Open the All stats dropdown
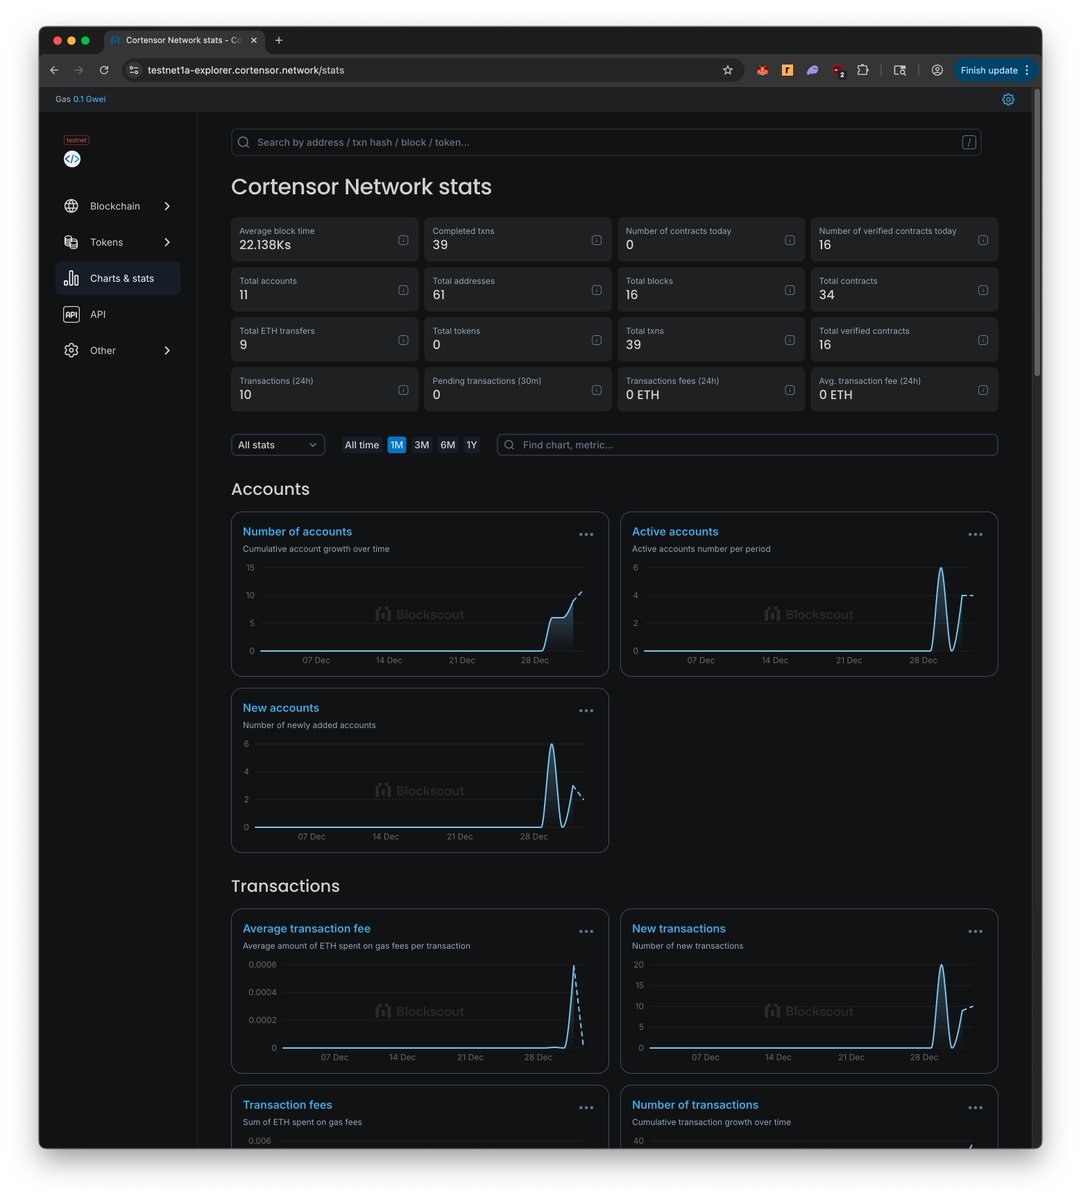This screenshot has width=1081, height=1200. [278, 445]
